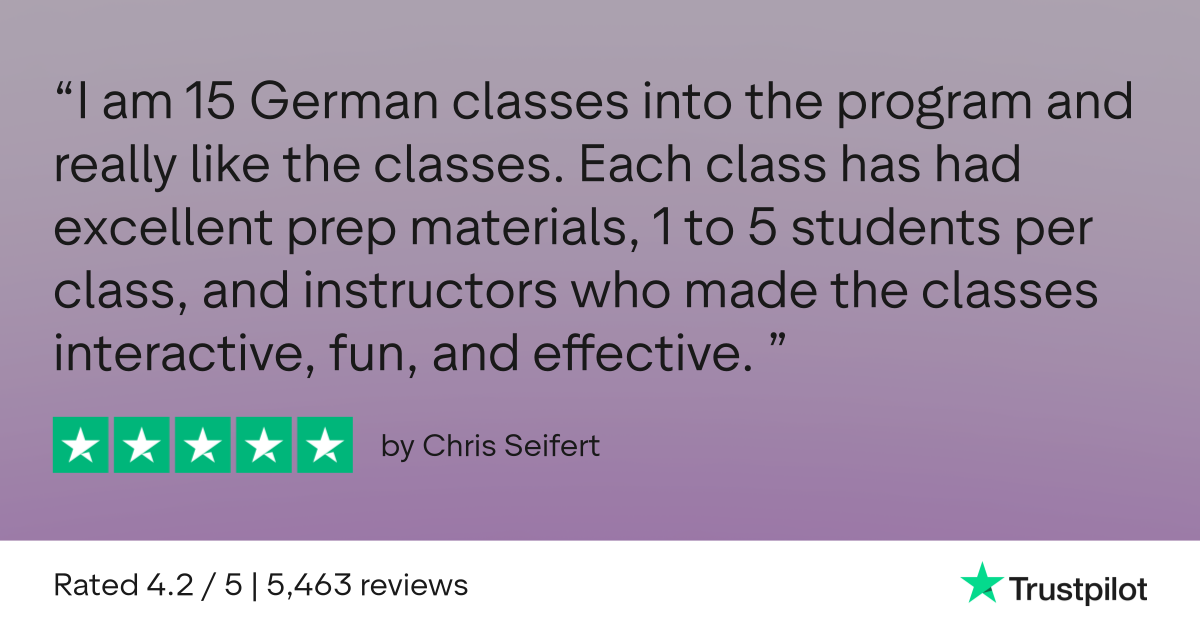The image size is (1200, 627).
Task: Click the fourth green rating star
Action: (264, 445)
